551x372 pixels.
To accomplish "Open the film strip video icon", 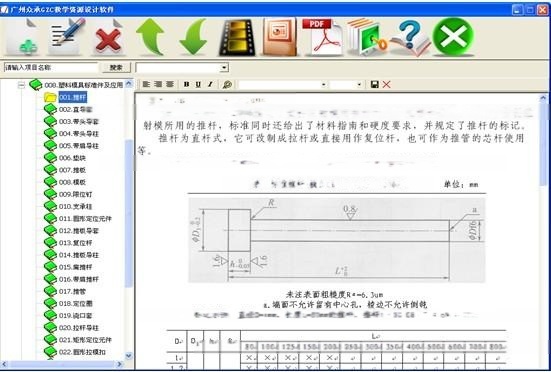I will (237, 37).
